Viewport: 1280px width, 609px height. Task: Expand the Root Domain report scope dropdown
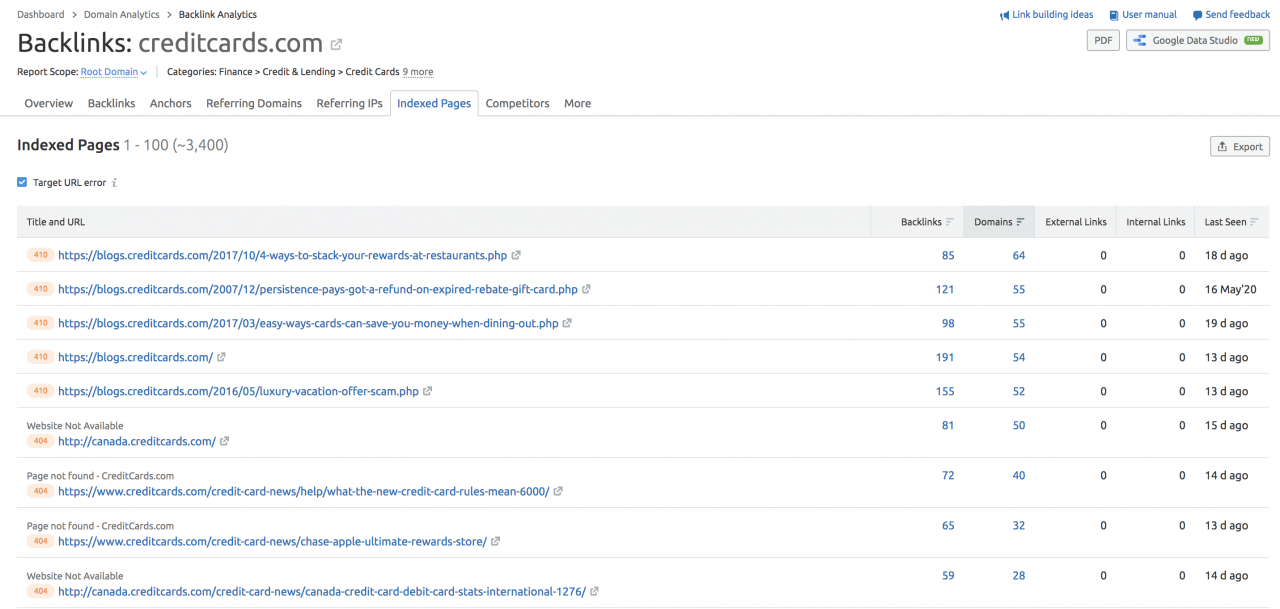tap(113, 72)
